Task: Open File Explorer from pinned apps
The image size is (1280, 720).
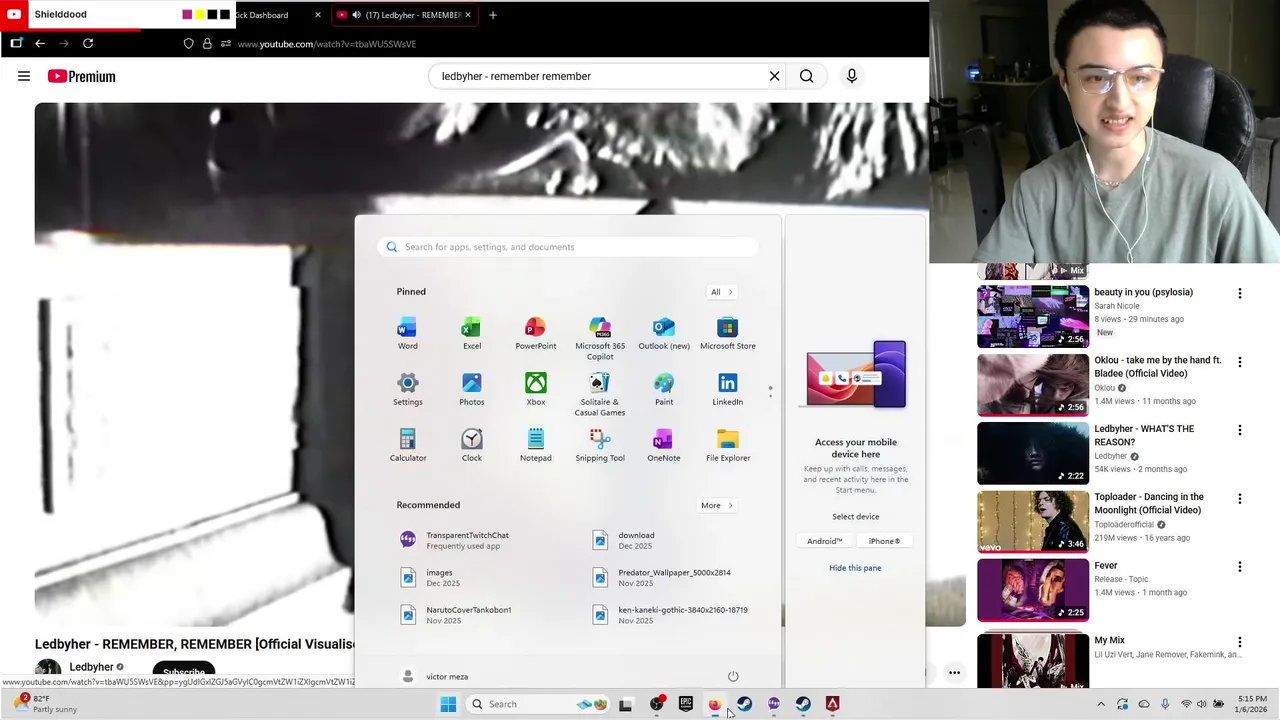Action: point(727,446)
